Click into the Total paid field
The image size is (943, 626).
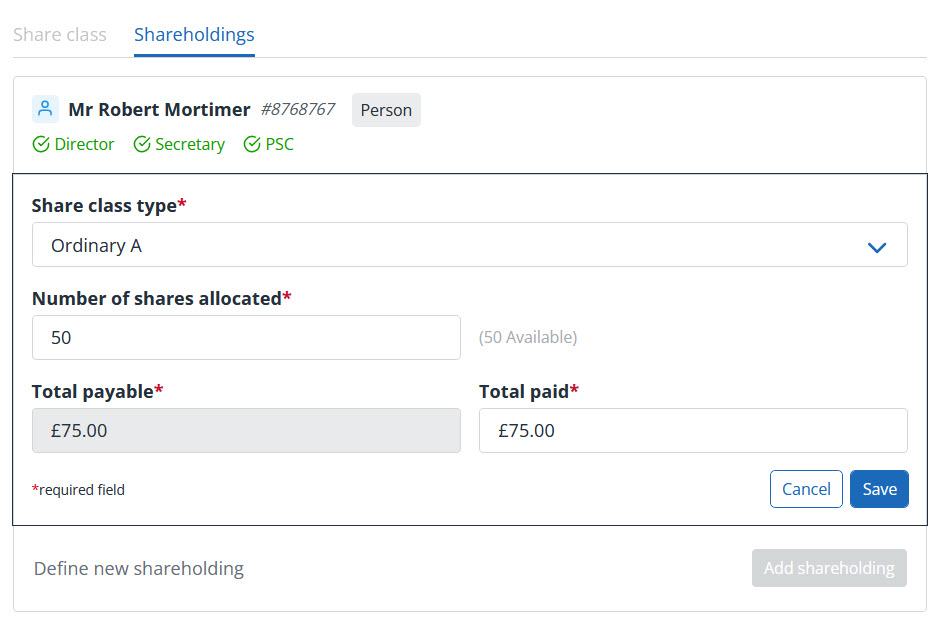click(x=693, y=431)
